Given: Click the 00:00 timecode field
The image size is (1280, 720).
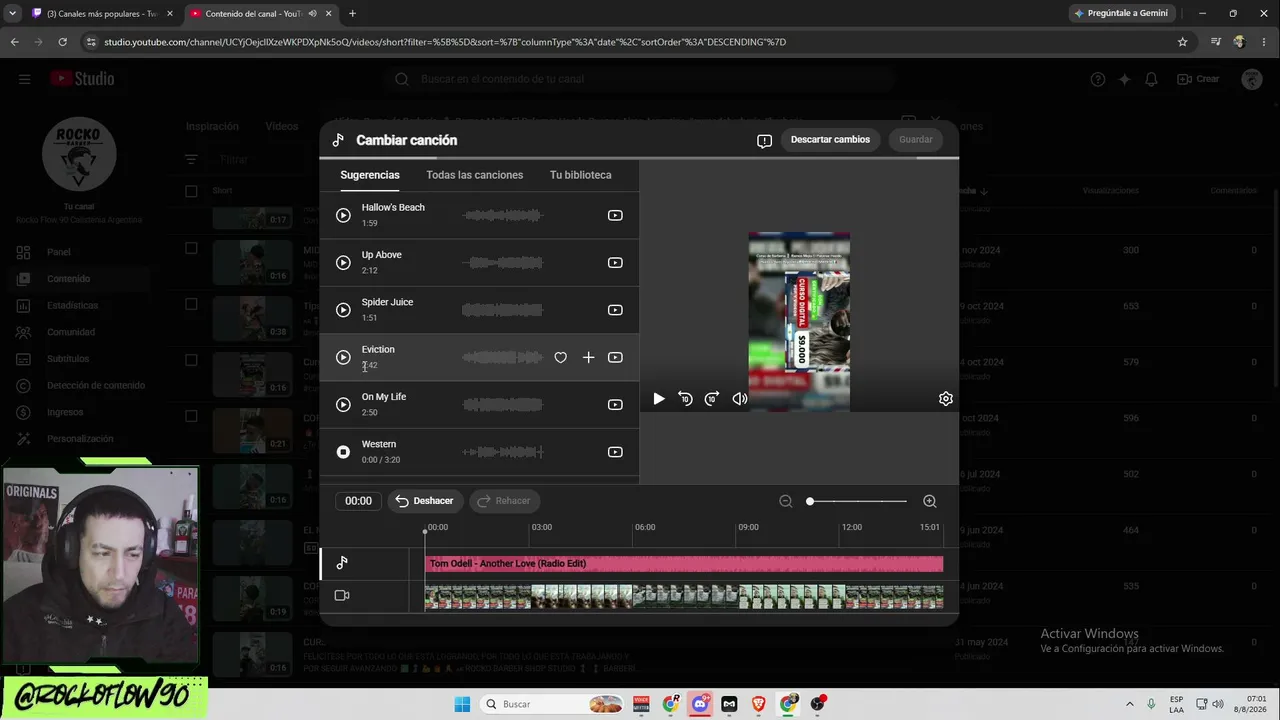Looking at the screenshot, I should [358, 501].
